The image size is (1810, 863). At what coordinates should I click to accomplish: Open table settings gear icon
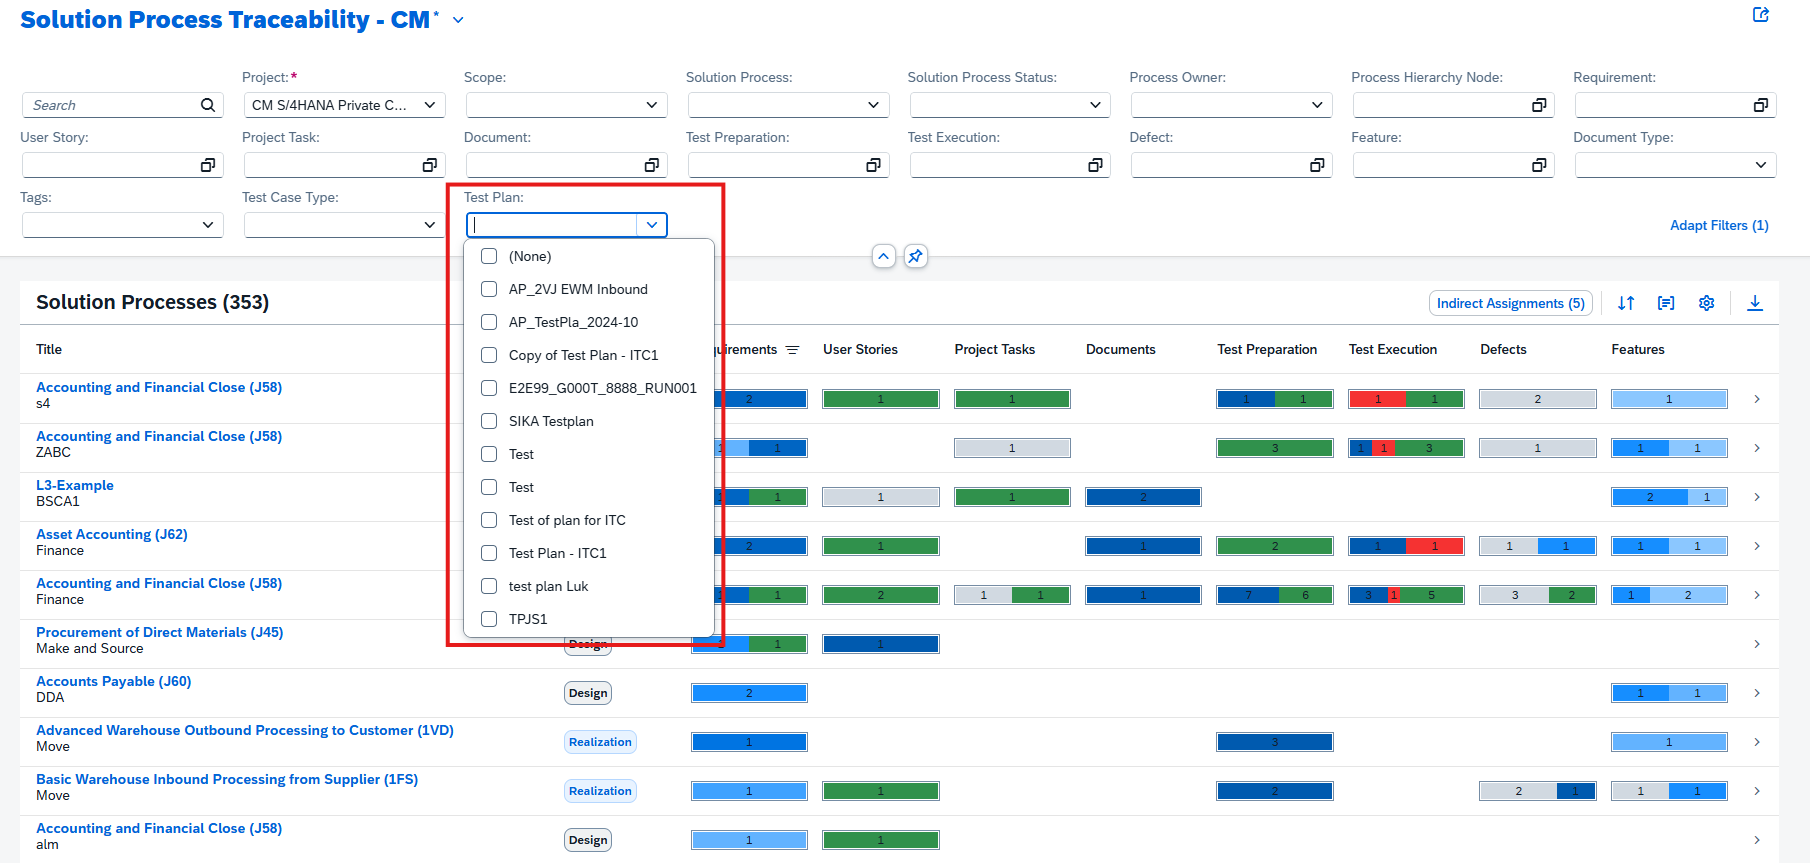click(1706, 303)
